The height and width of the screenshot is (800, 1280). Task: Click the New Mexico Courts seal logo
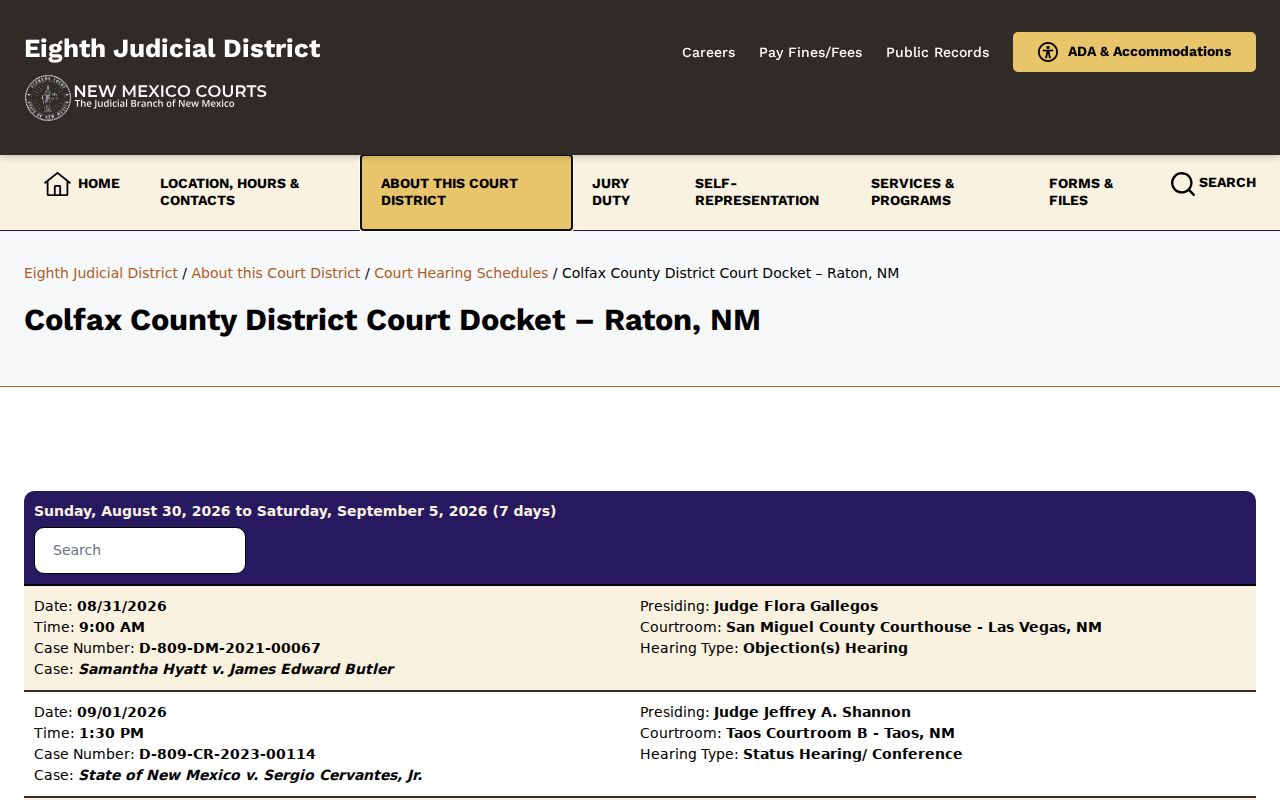(x=48, y=98)
